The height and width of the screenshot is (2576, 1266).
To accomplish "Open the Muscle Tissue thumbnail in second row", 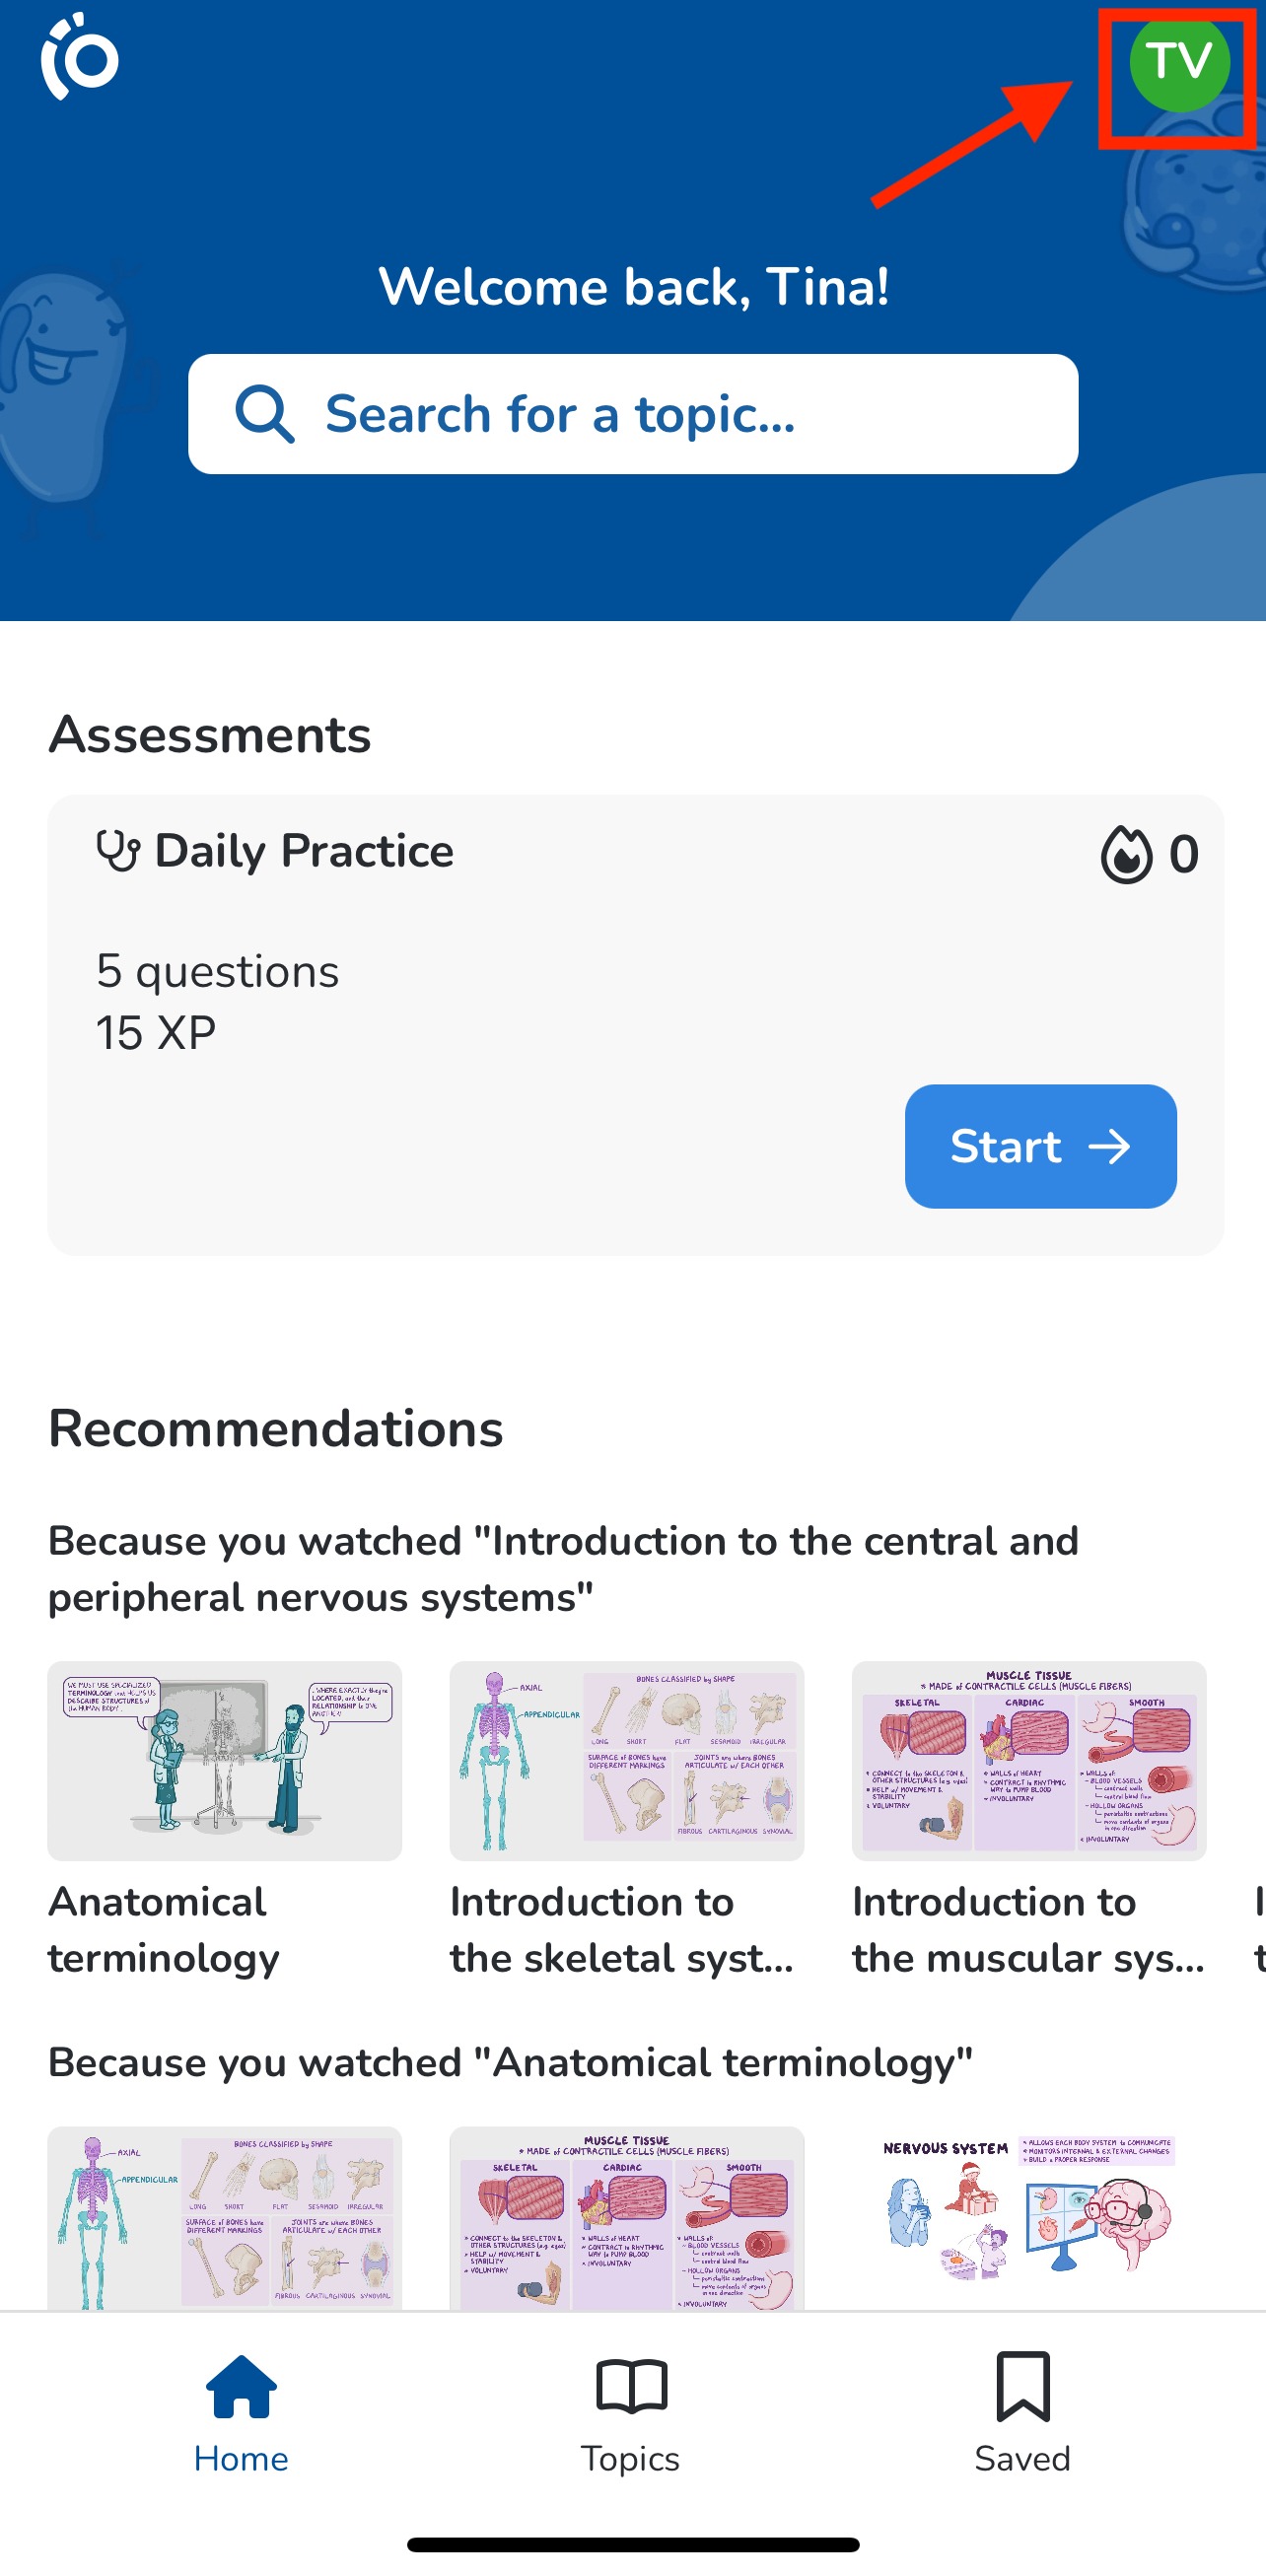I will pos(627,2217).
